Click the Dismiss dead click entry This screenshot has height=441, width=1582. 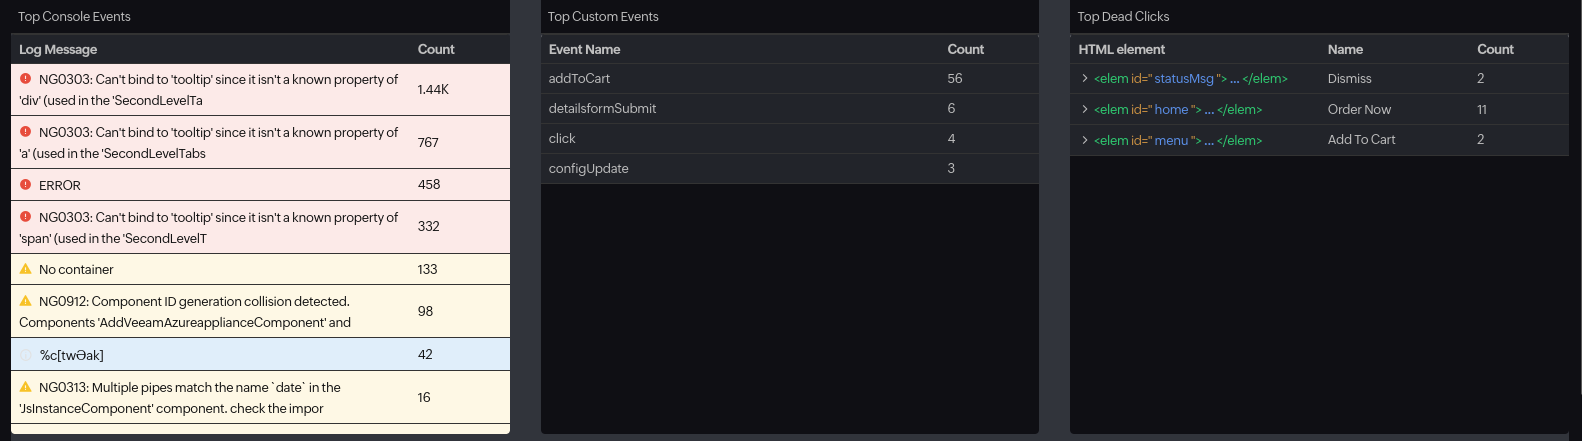1349,78
